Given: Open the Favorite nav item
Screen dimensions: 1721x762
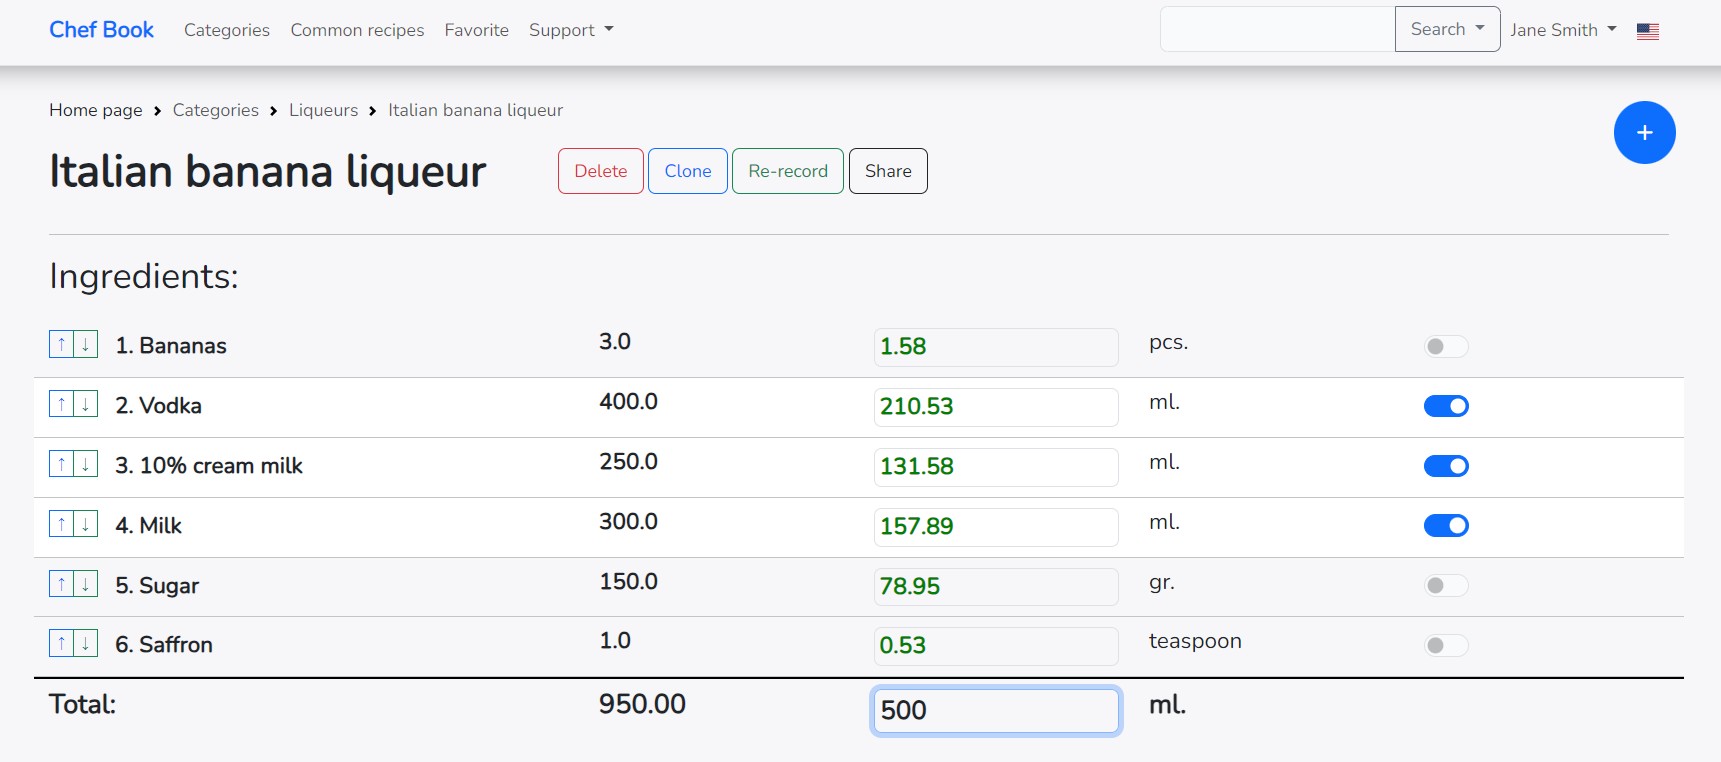Looking at the screenshot, I should (x=476, y=30).
